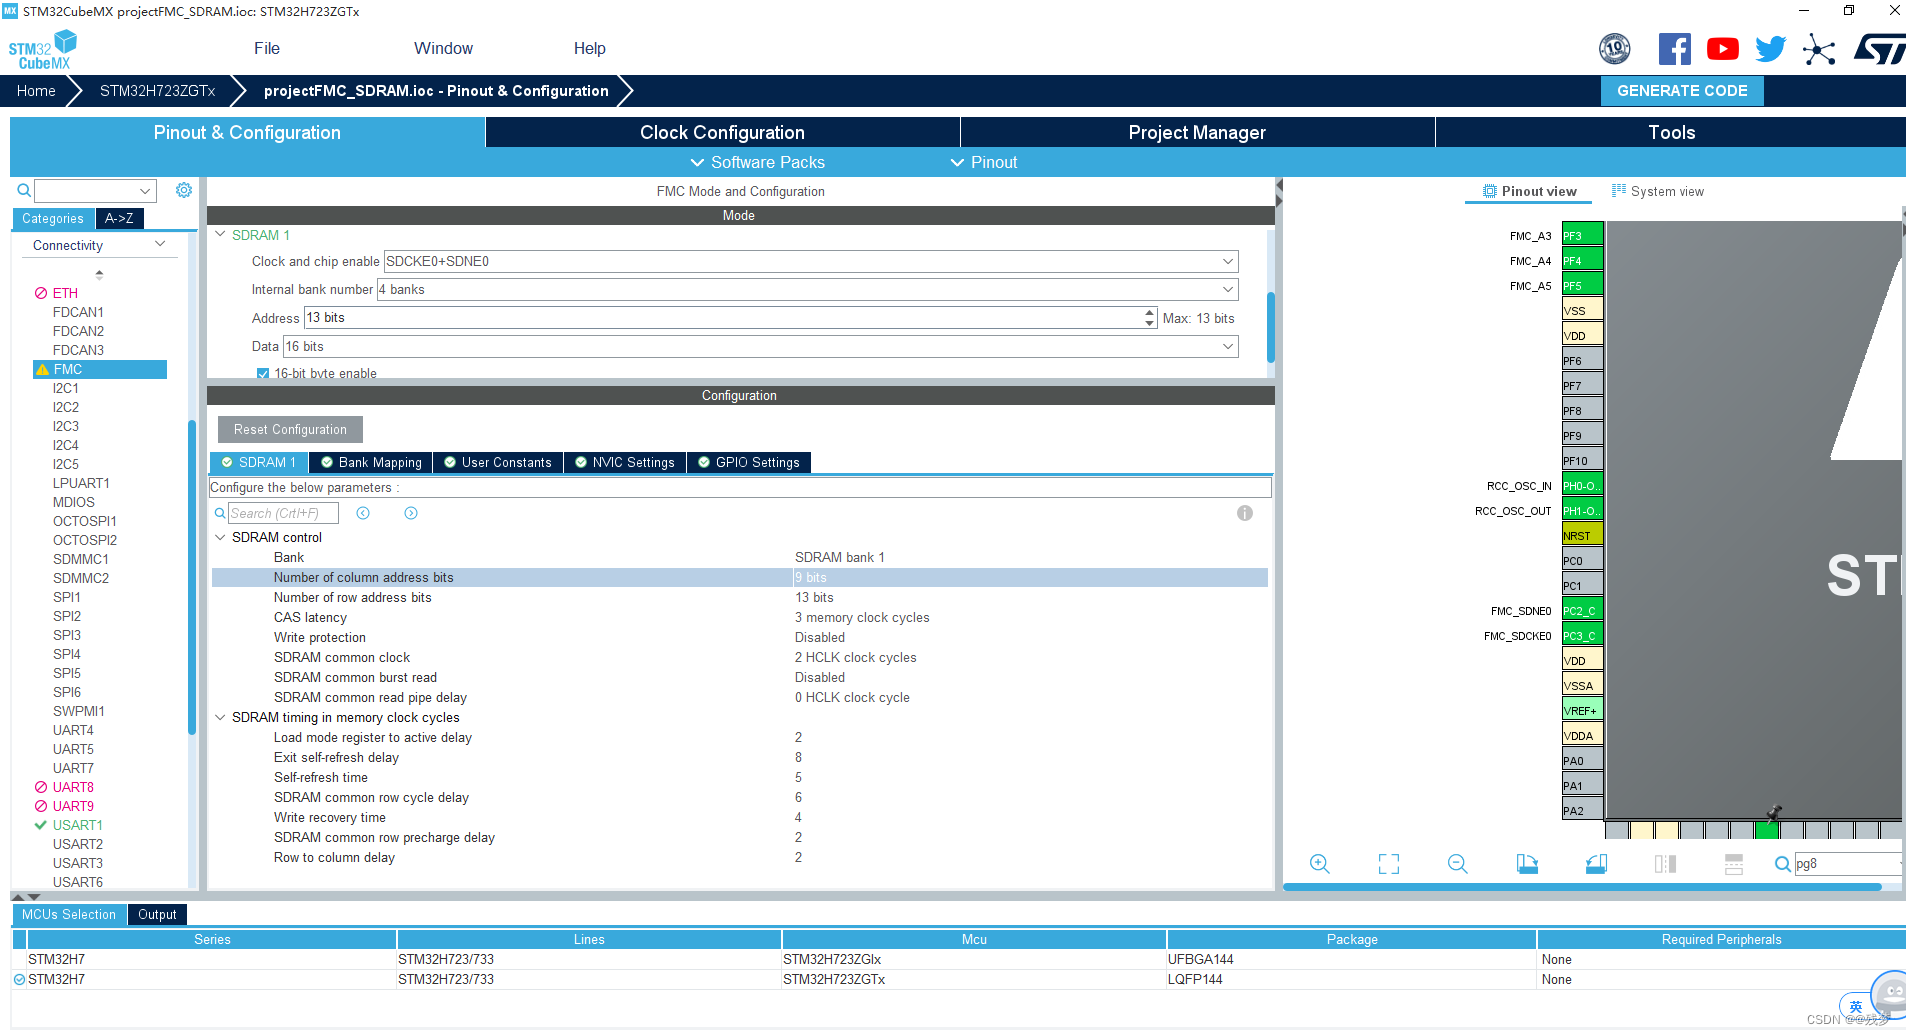This screenshot has width=1906, height=1035.
Task: Click the NRST pin on the chip
Action: point(1583,535)
